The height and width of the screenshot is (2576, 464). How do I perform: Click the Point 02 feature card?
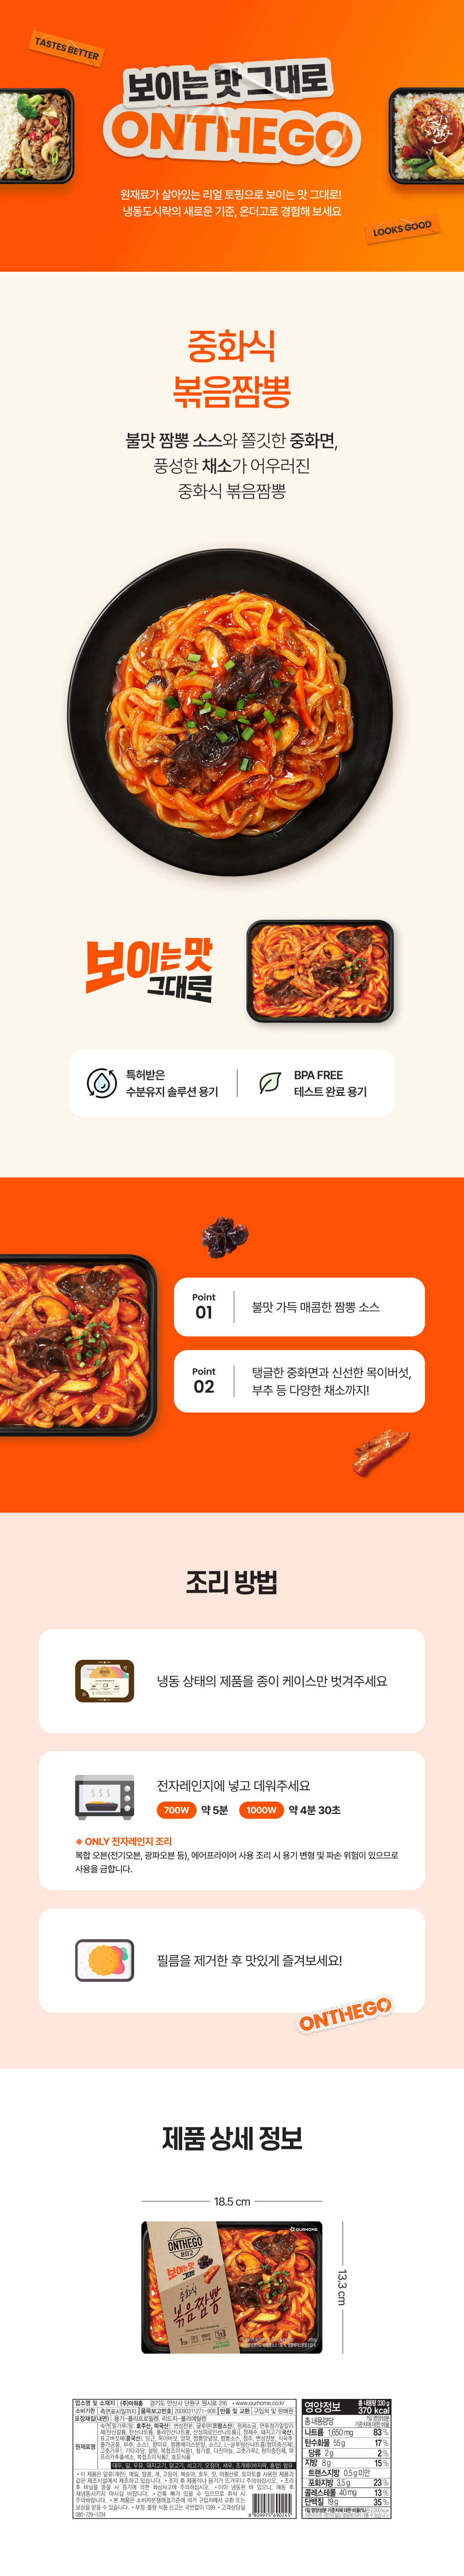[x=299, y=1381]
